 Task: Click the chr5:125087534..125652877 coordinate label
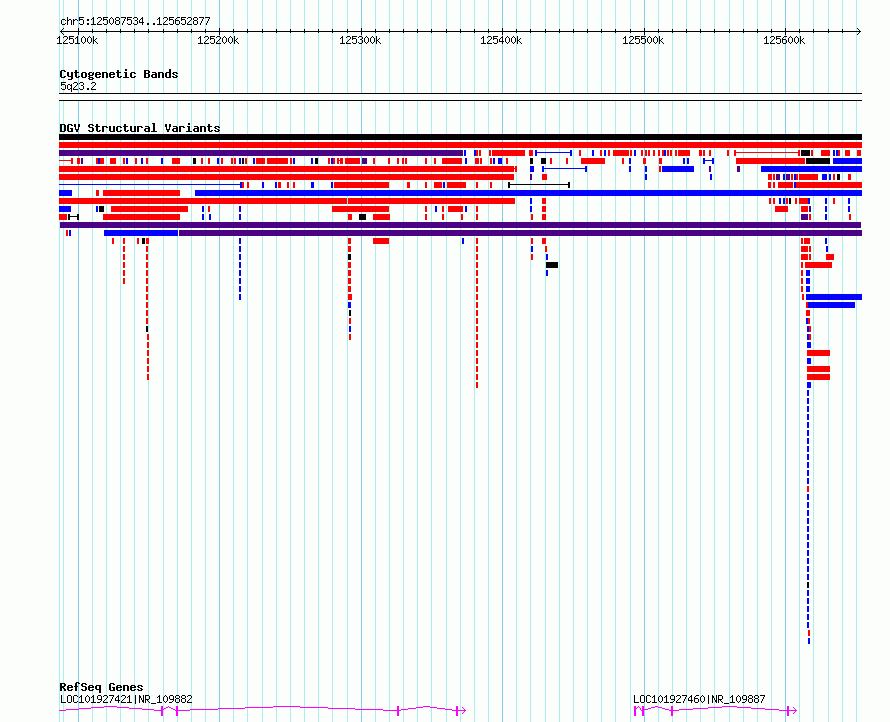135,21
